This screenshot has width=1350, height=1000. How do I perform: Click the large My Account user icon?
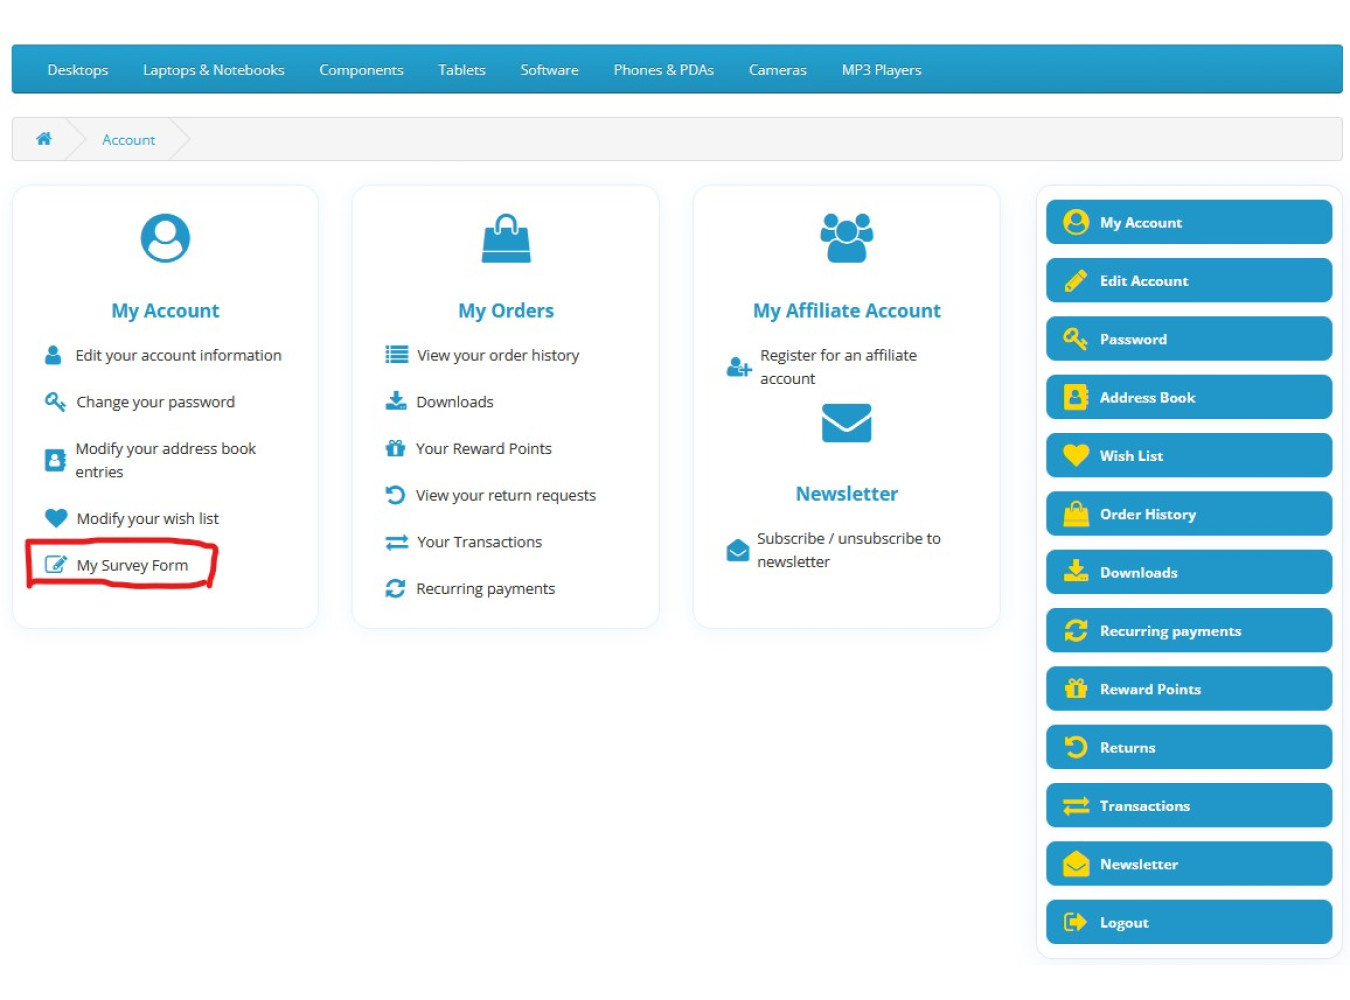pyautogui.click(x=165, y=238)
